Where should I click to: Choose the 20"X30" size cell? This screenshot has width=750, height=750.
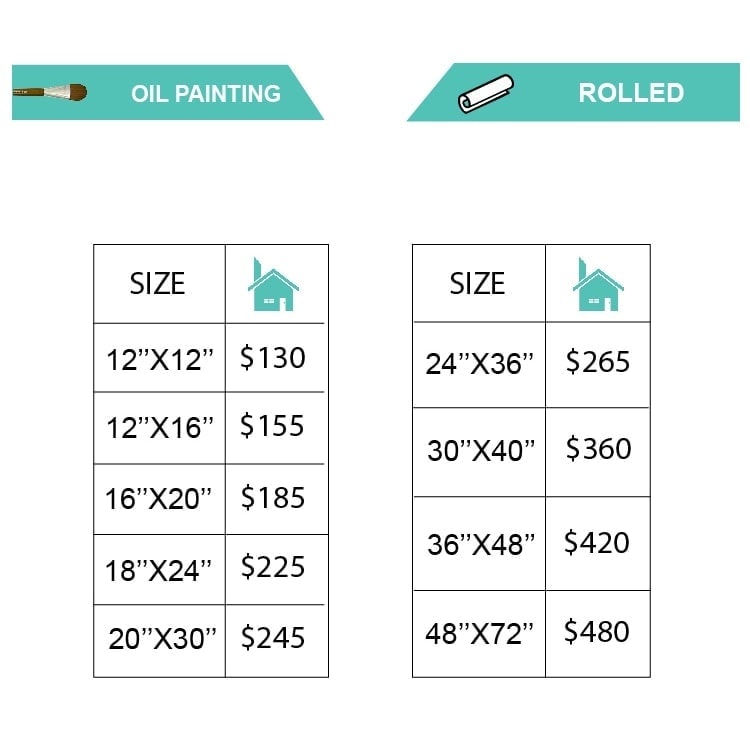[162, 640]
